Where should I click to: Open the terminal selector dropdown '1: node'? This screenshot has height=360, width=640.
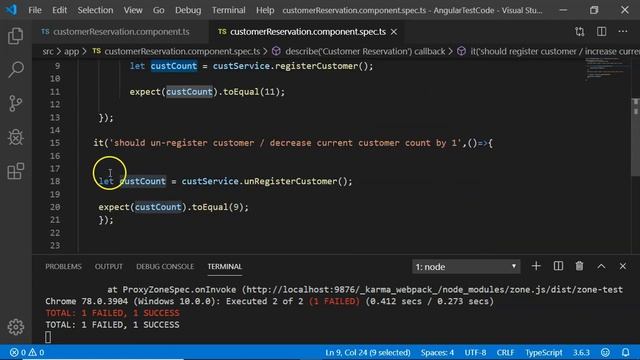click(466, 267)
